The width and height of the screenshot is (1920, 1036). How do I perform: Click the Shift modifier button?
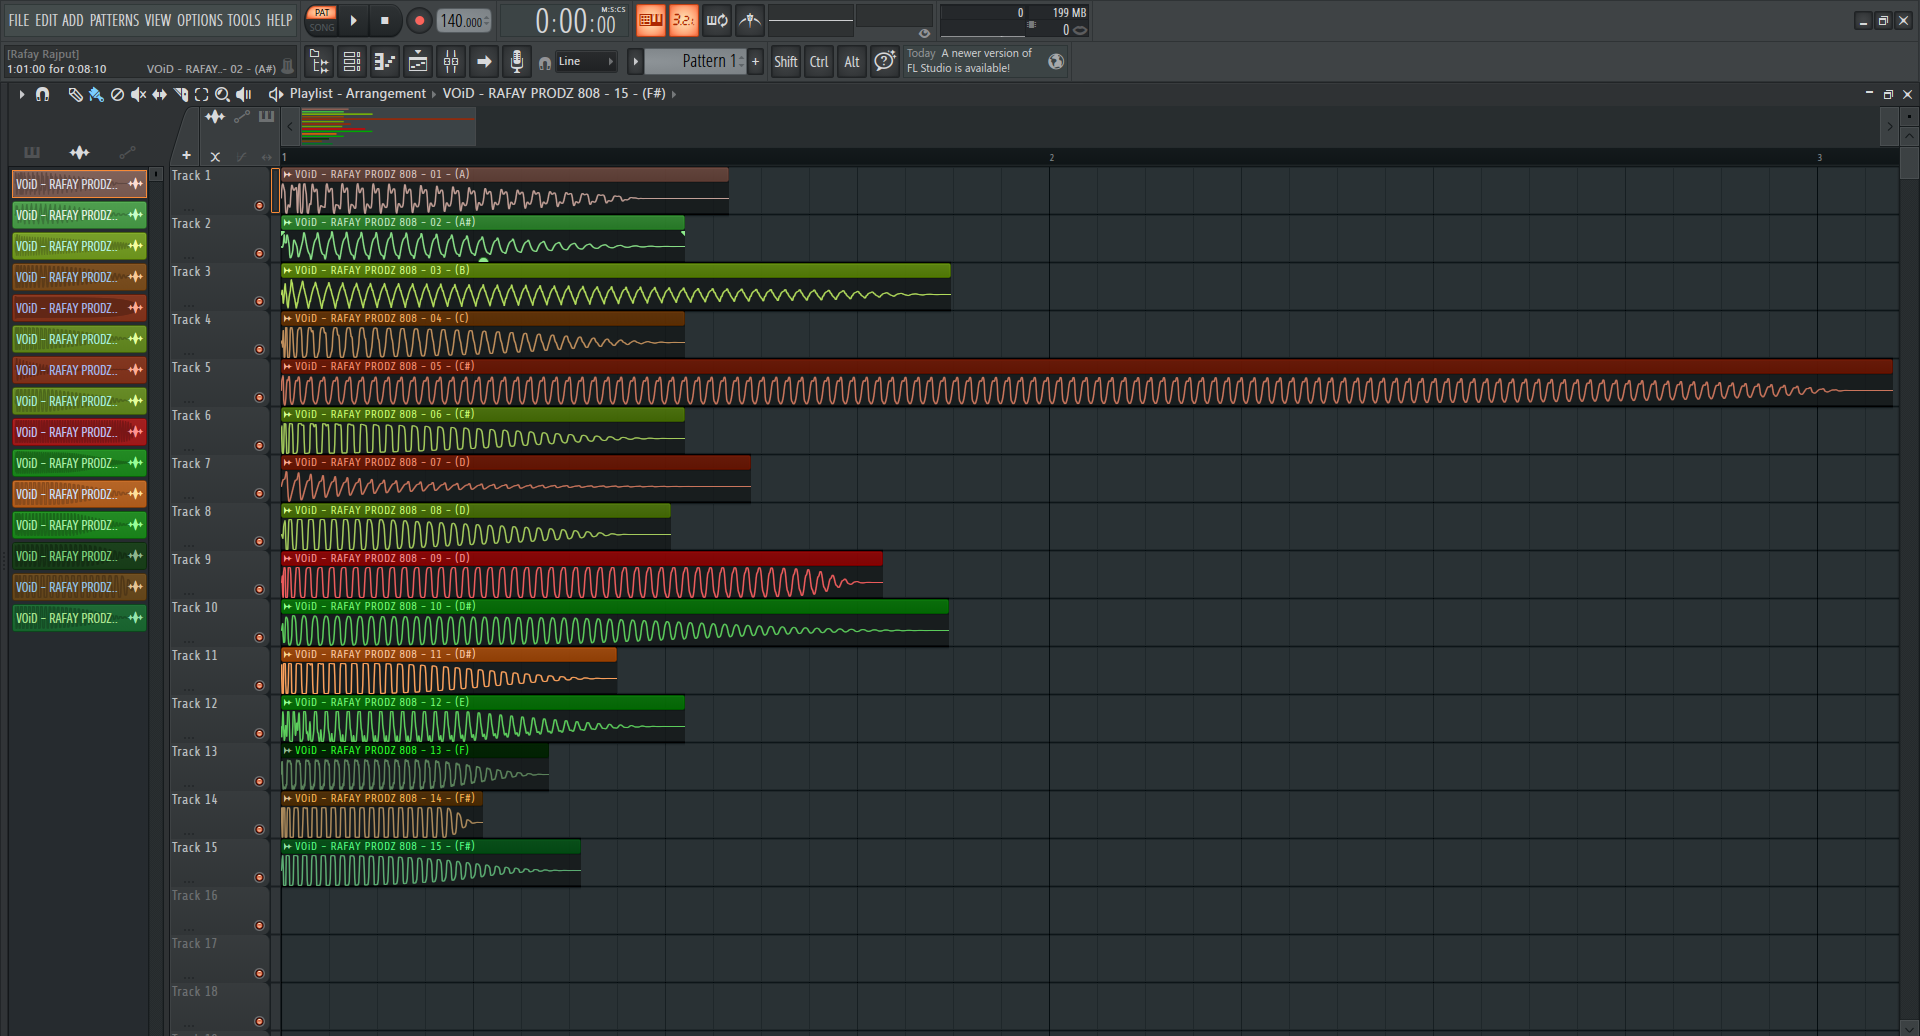(785, 61)
